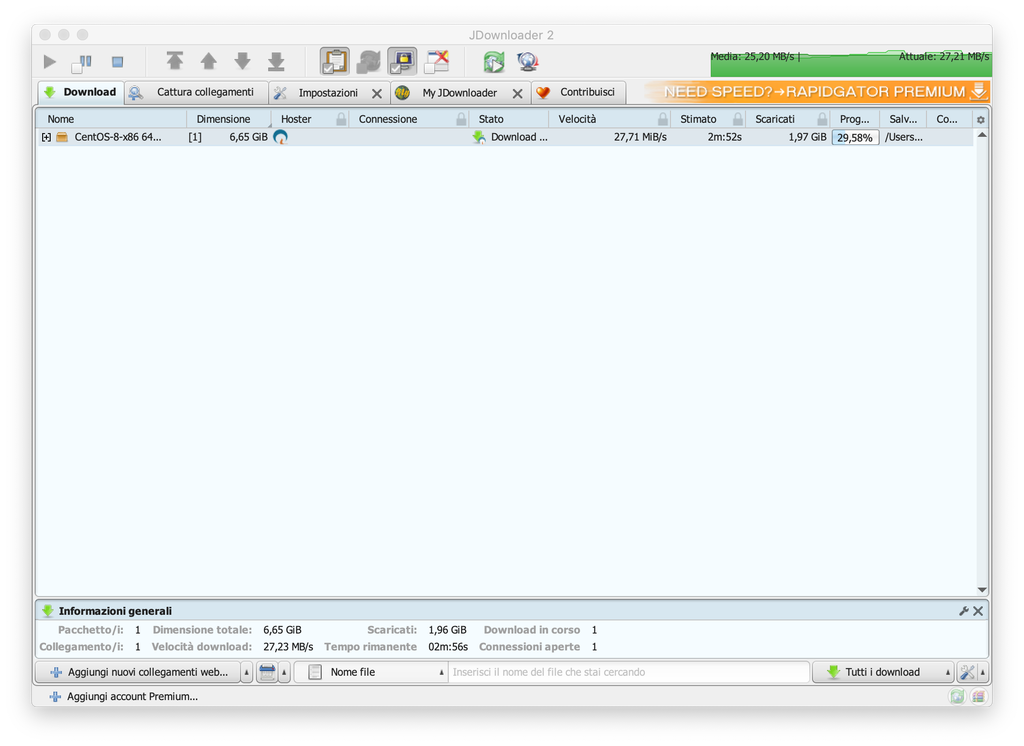The height and width of the screenshot is (746, 1024).
Task: Switch to the Download tab
Action: pyautogui.click(x=81, y=92)
